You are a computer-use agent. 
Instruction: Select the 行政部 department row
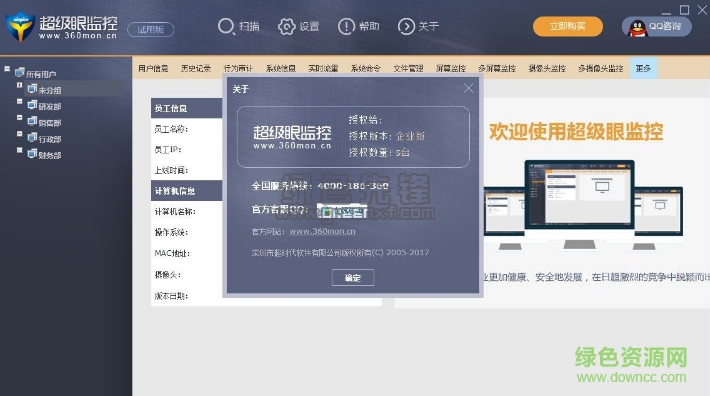pos(44,139)
